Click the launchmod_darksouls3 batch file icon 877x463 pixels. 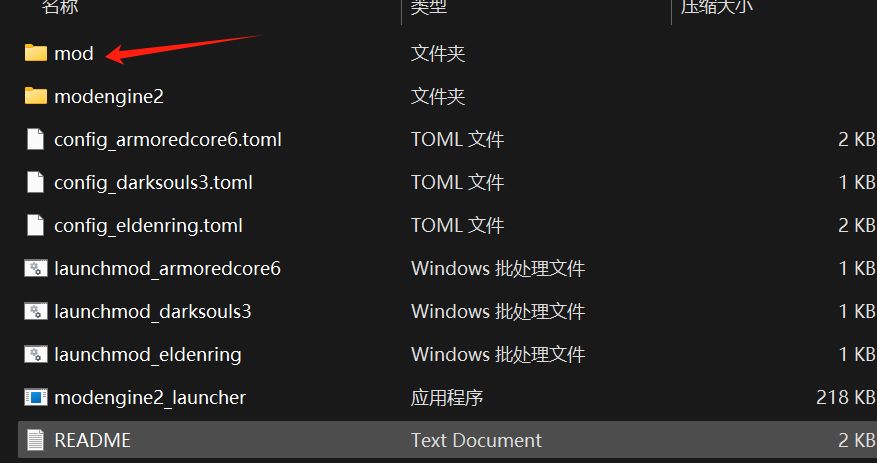(36, 311)
